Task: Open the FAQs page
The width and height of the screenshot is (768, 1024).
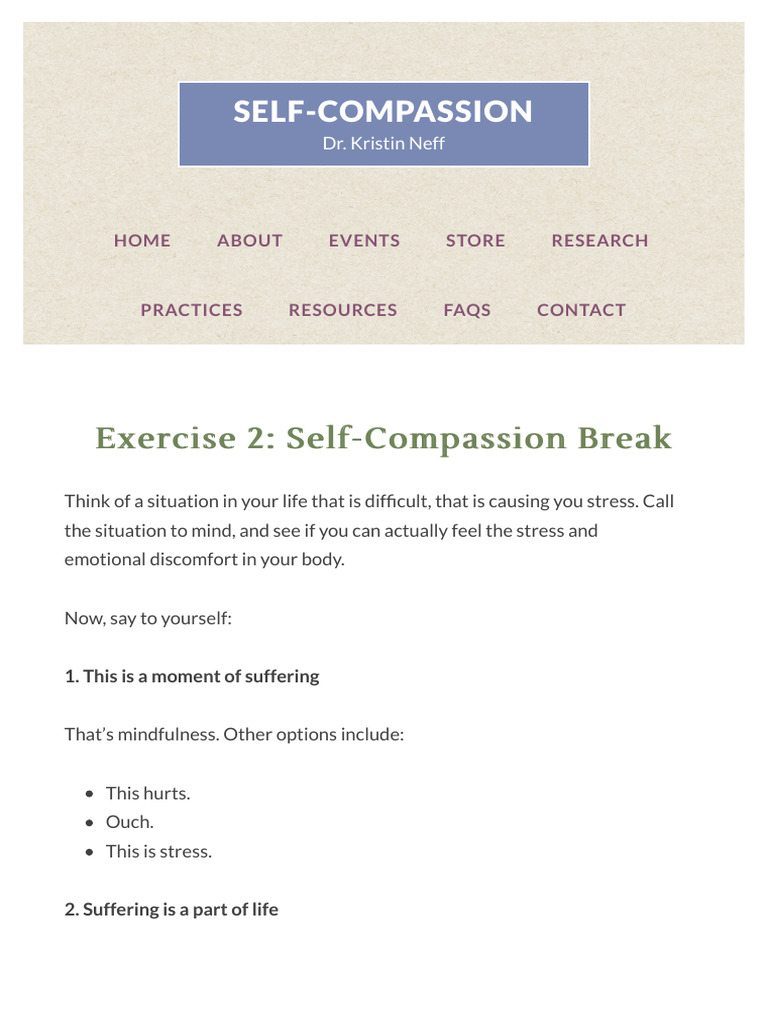Action: tap(467, 310)
